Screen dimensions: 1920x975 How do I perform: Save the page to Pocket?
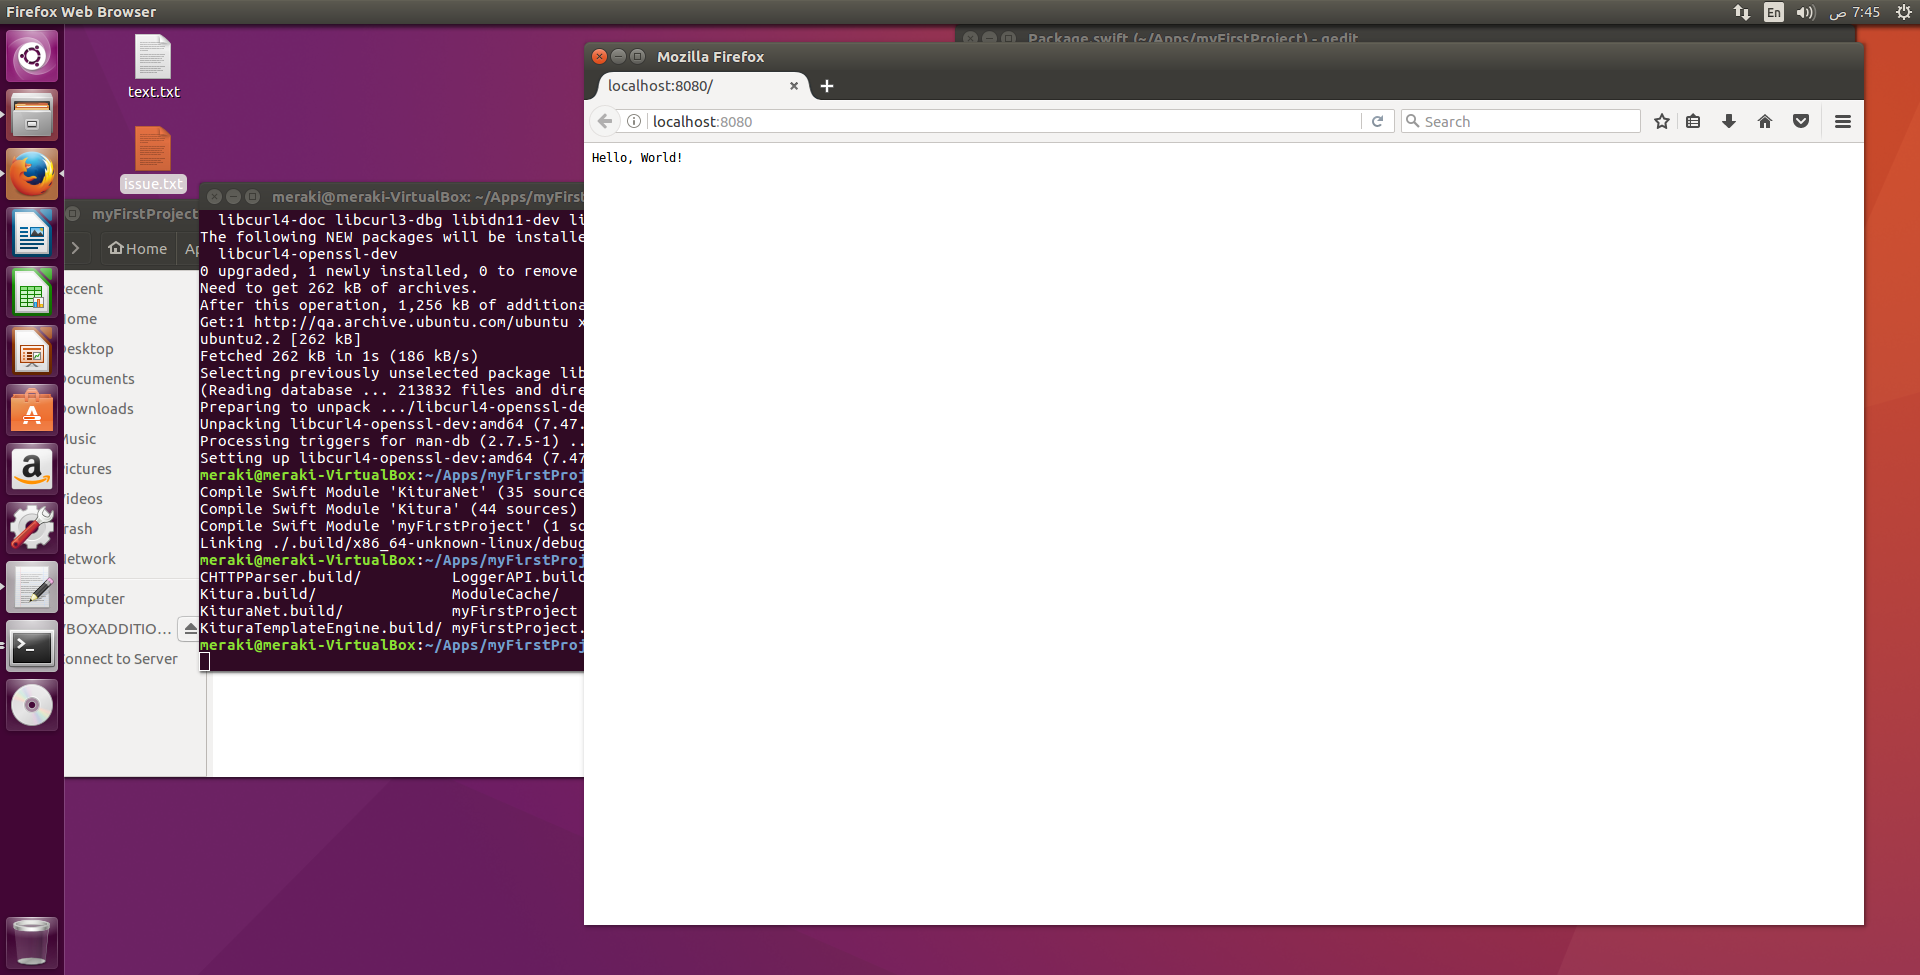pos(1801,121)
